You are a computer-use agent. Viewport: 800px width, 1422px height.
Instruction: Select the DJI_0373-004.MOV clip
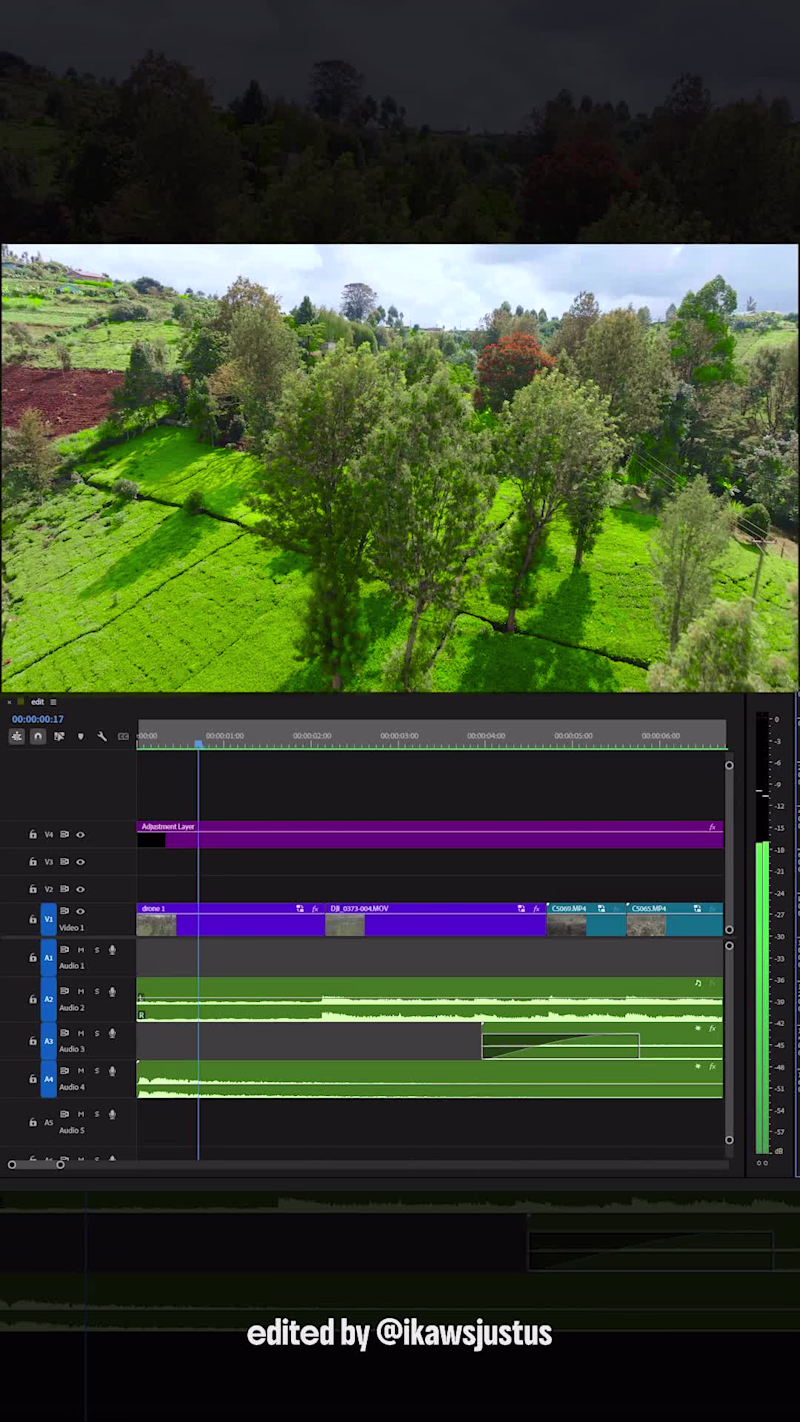(x=435, y=919)
